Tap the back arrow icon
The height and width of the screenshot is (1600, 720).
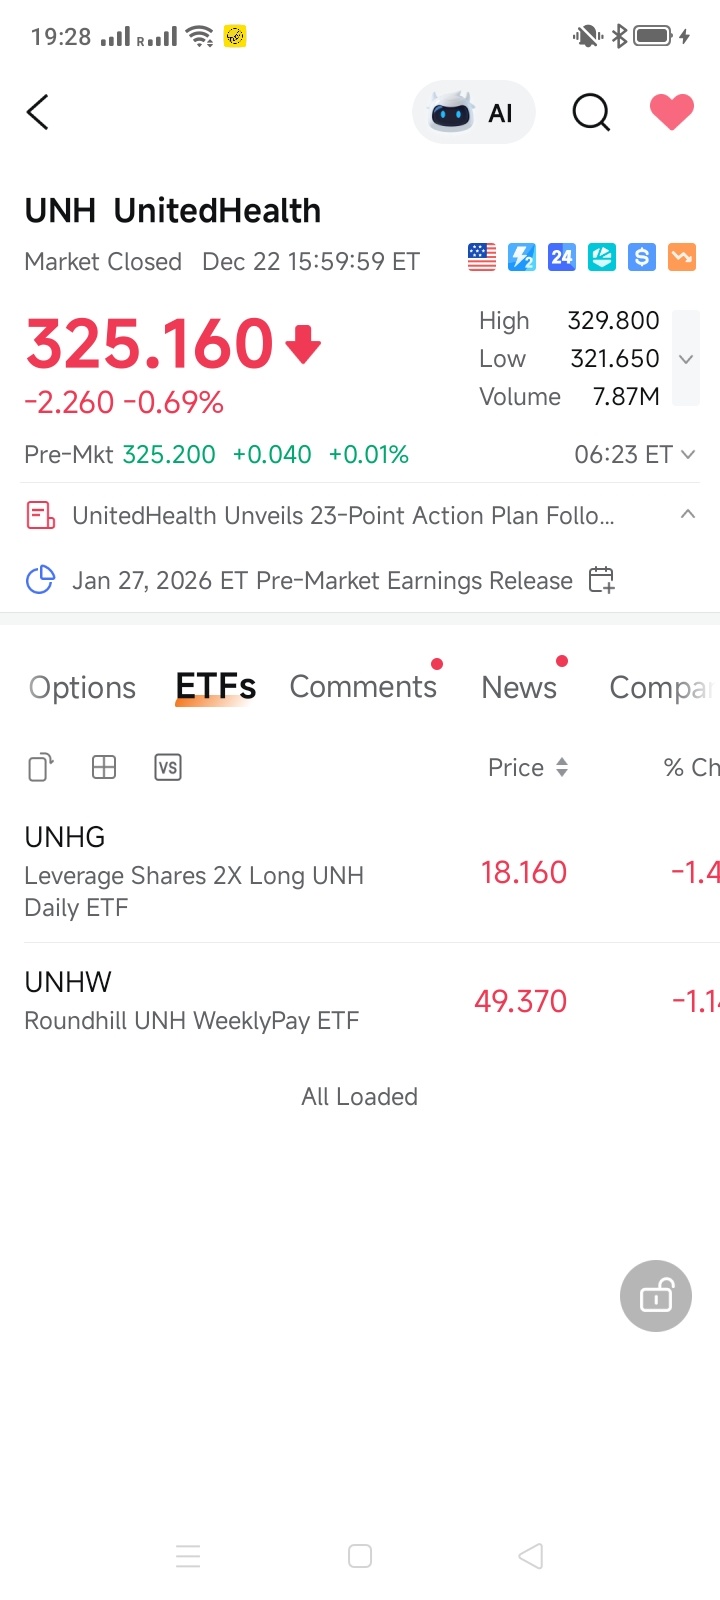(x=38, y=112)
